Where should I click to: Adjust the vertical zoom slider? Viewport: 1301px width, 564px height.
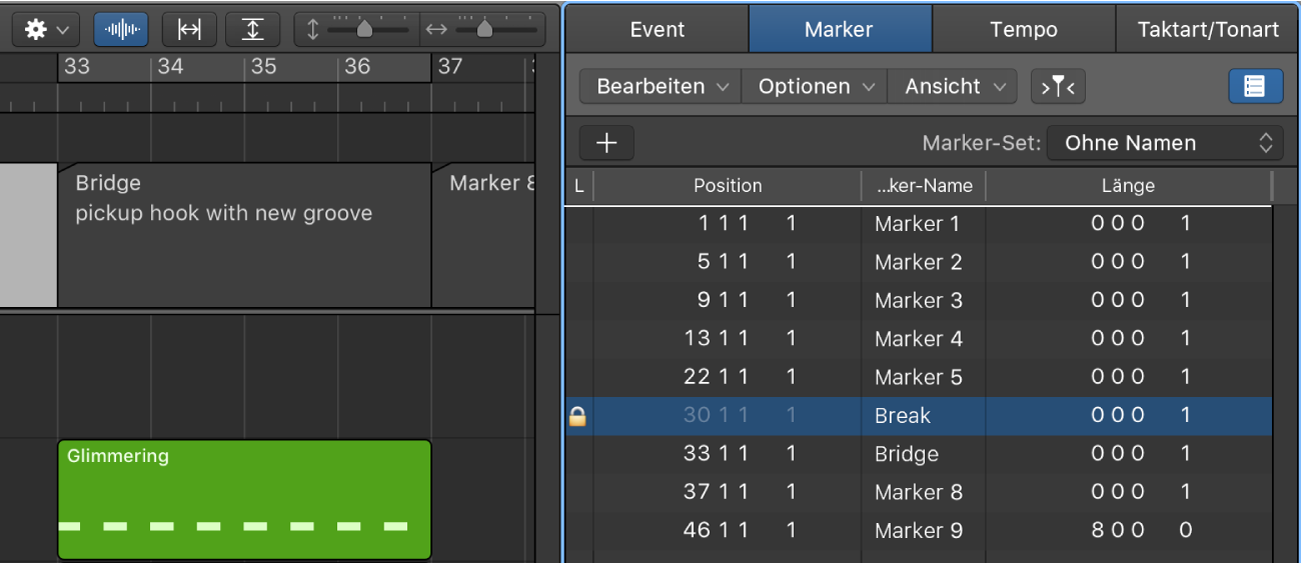coord(365,30)
